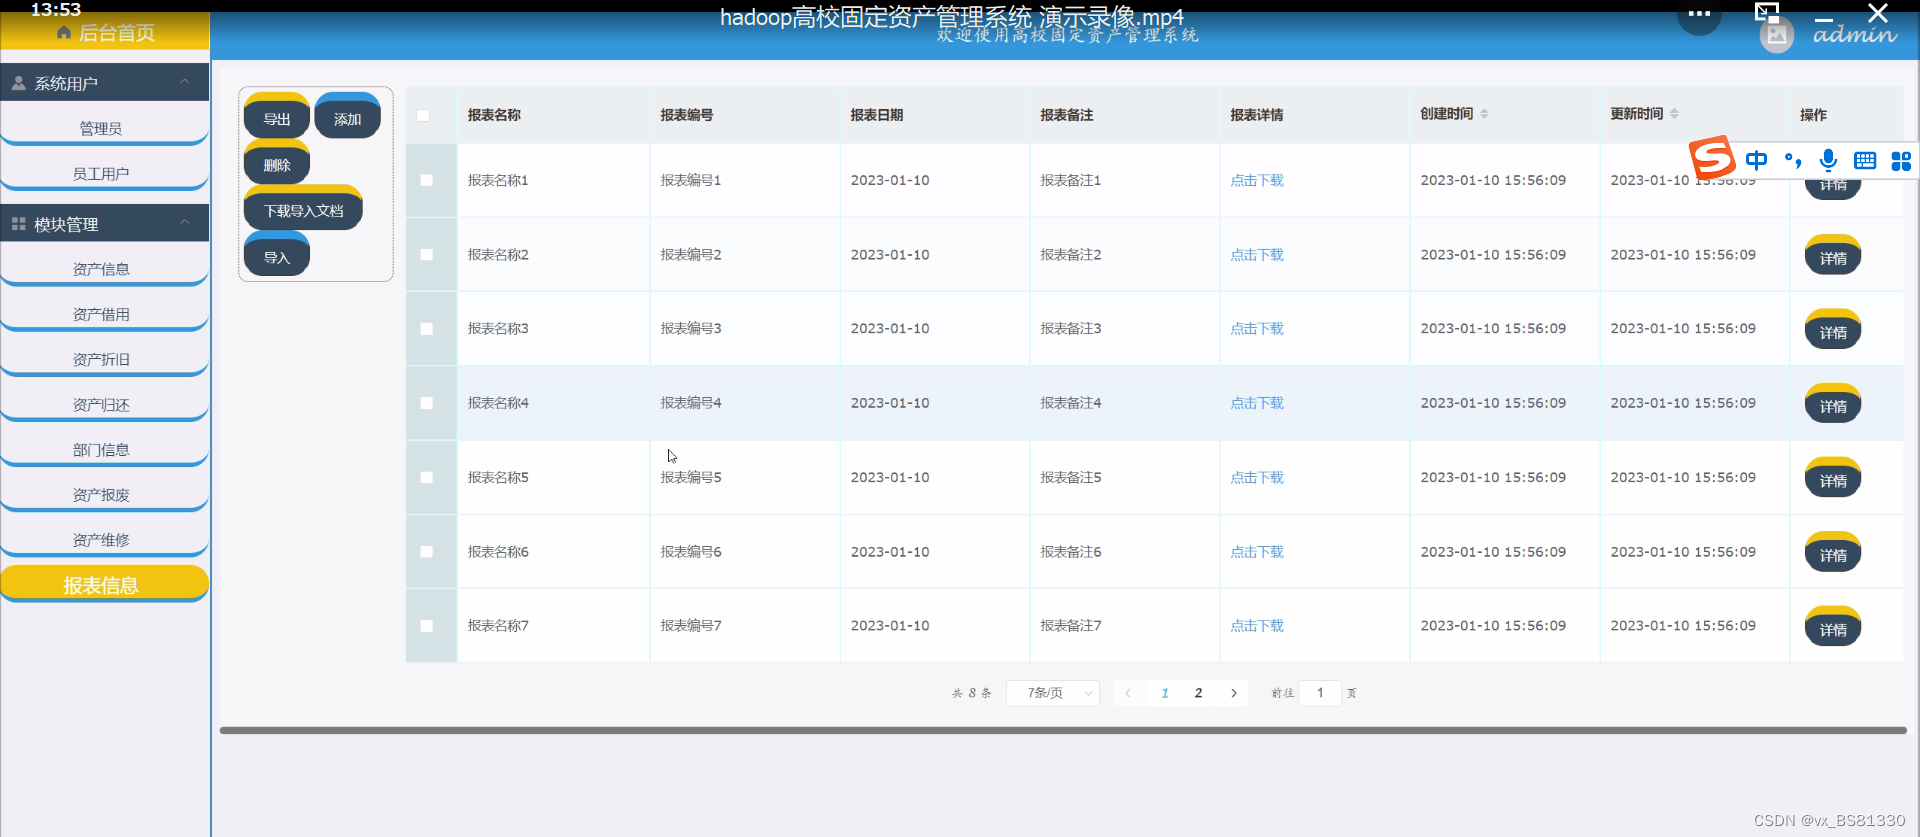Check the row checkbox for 报表名称4

(x=427, y=403)
